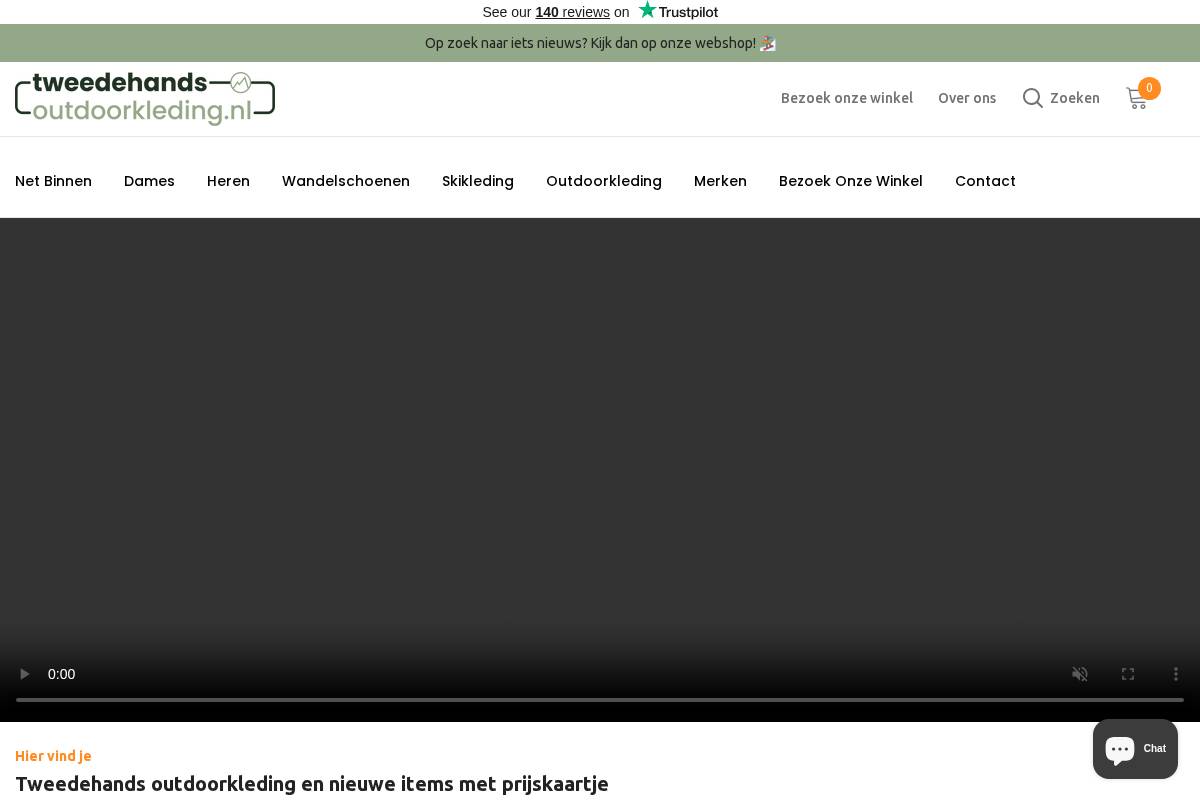Toggle video playback with the play control
This screenshot has height=800, width=1200.
[24, 674]
